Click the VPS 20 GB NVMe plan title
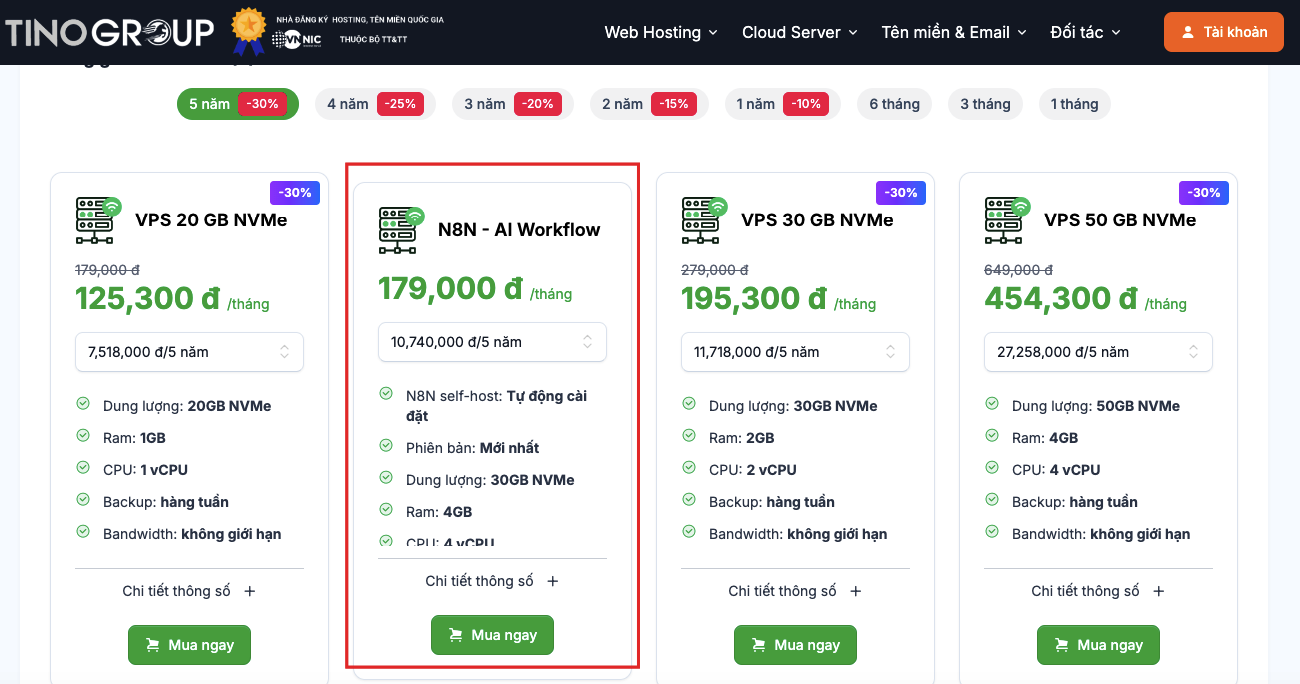 coord(211,220)
